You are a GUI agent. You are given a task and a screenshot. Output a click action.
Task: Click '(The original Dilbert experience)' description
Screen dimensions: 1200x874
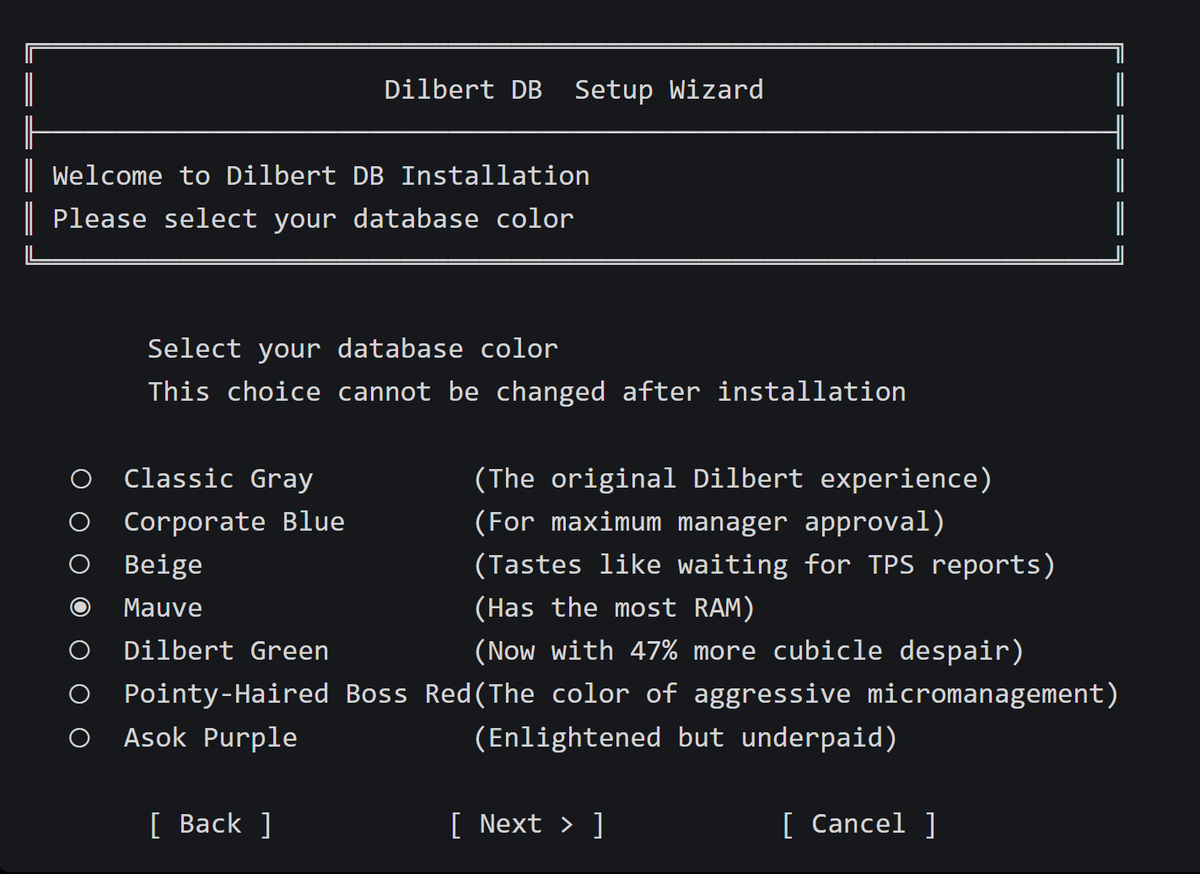733,479
